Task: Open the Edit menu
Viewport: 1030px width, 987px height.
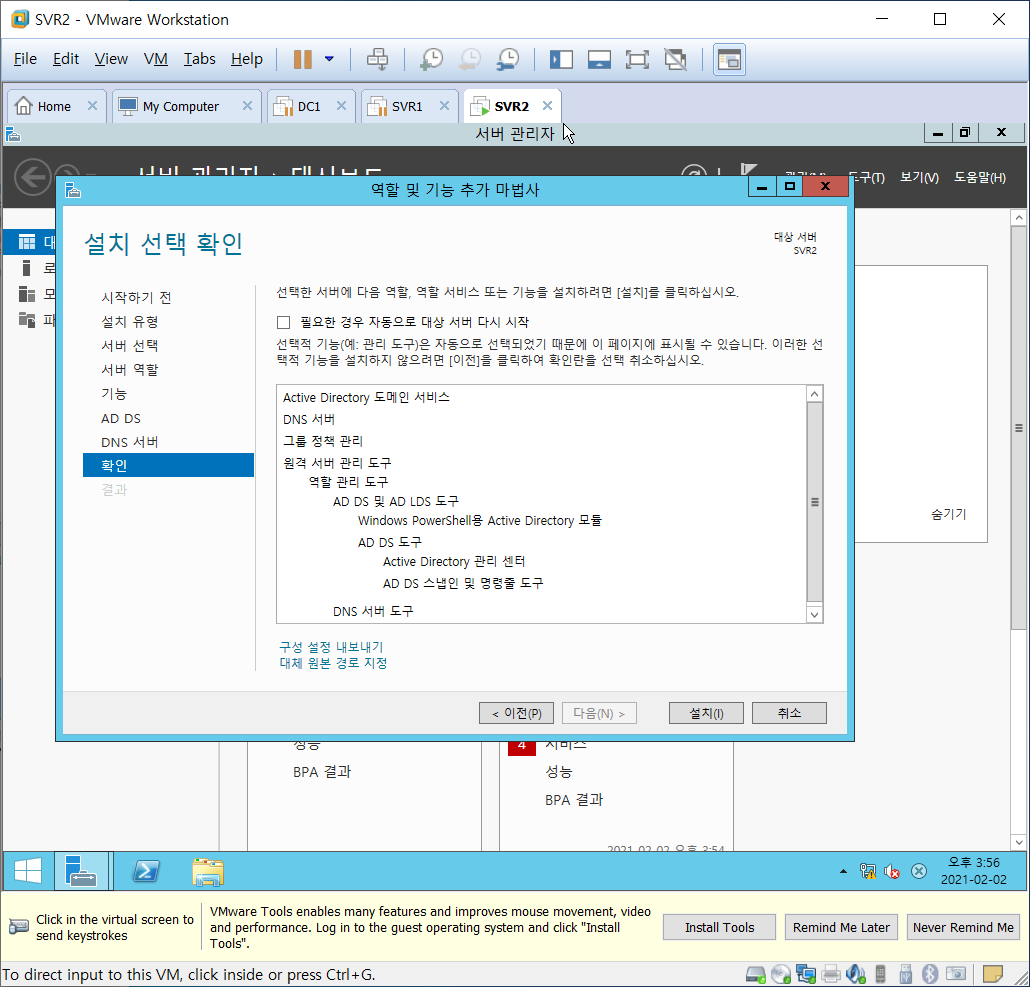Action: click(x=66, y=59)
